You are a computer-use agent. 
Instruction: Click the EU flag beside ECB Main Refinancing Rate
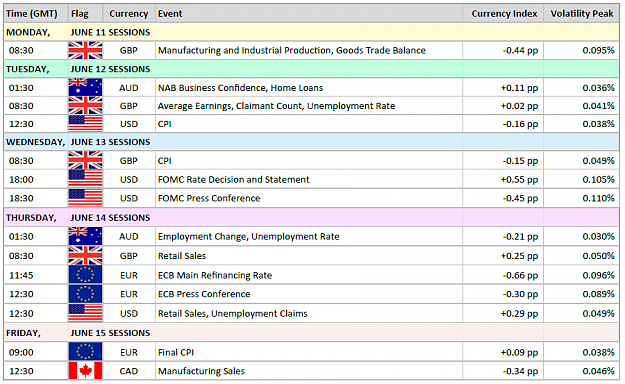coord(85,275)
